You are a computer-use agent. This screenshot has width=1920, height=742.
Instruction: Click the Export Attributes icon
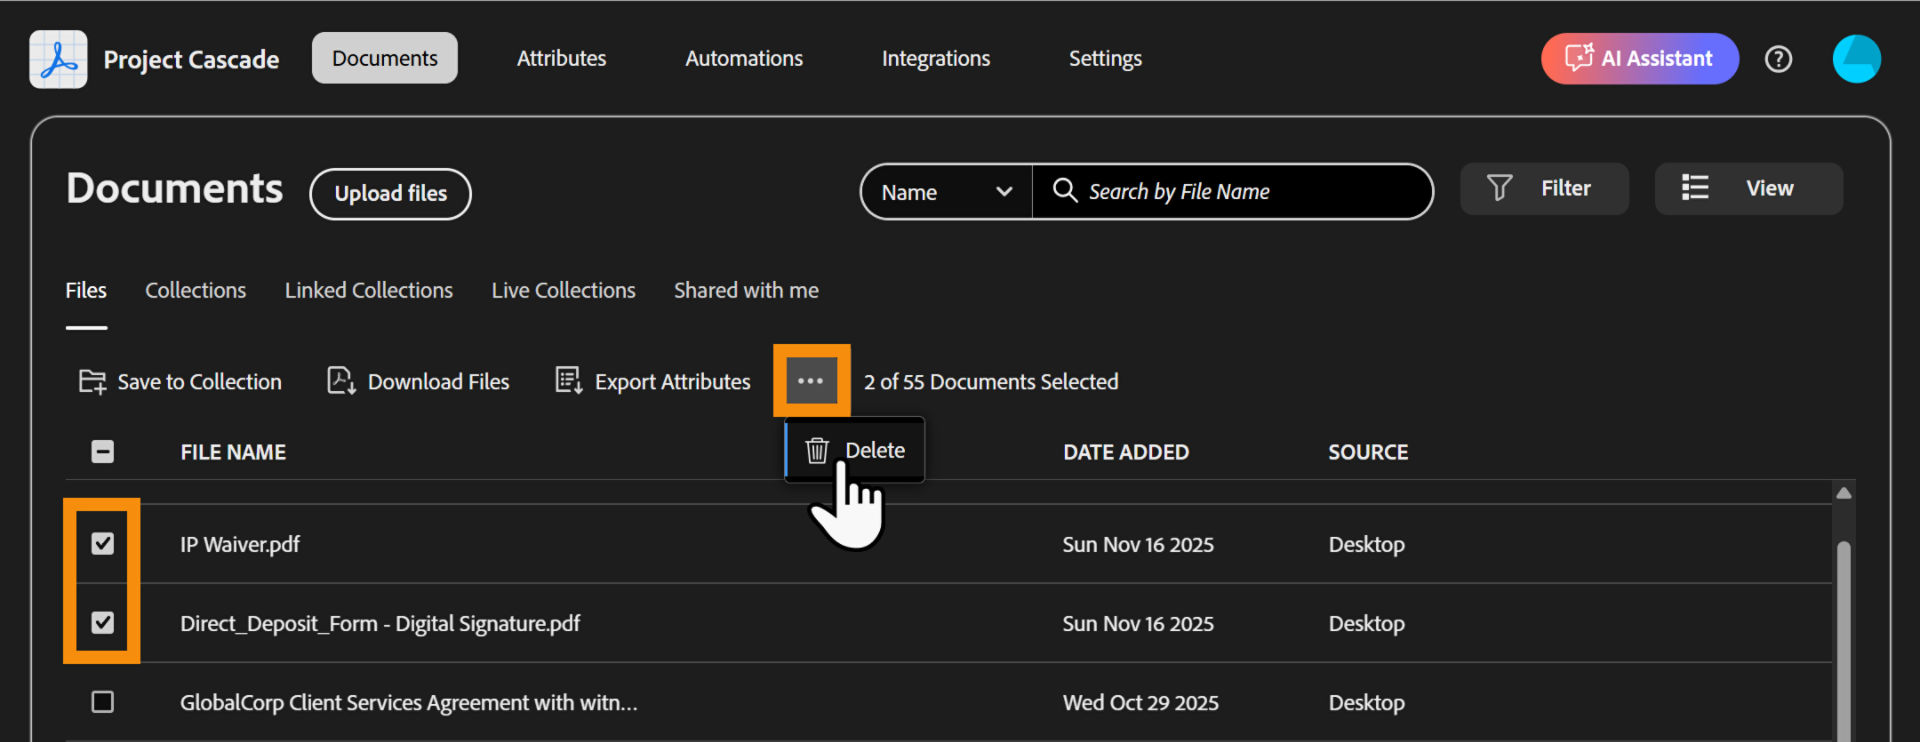(x=569, y=382)
